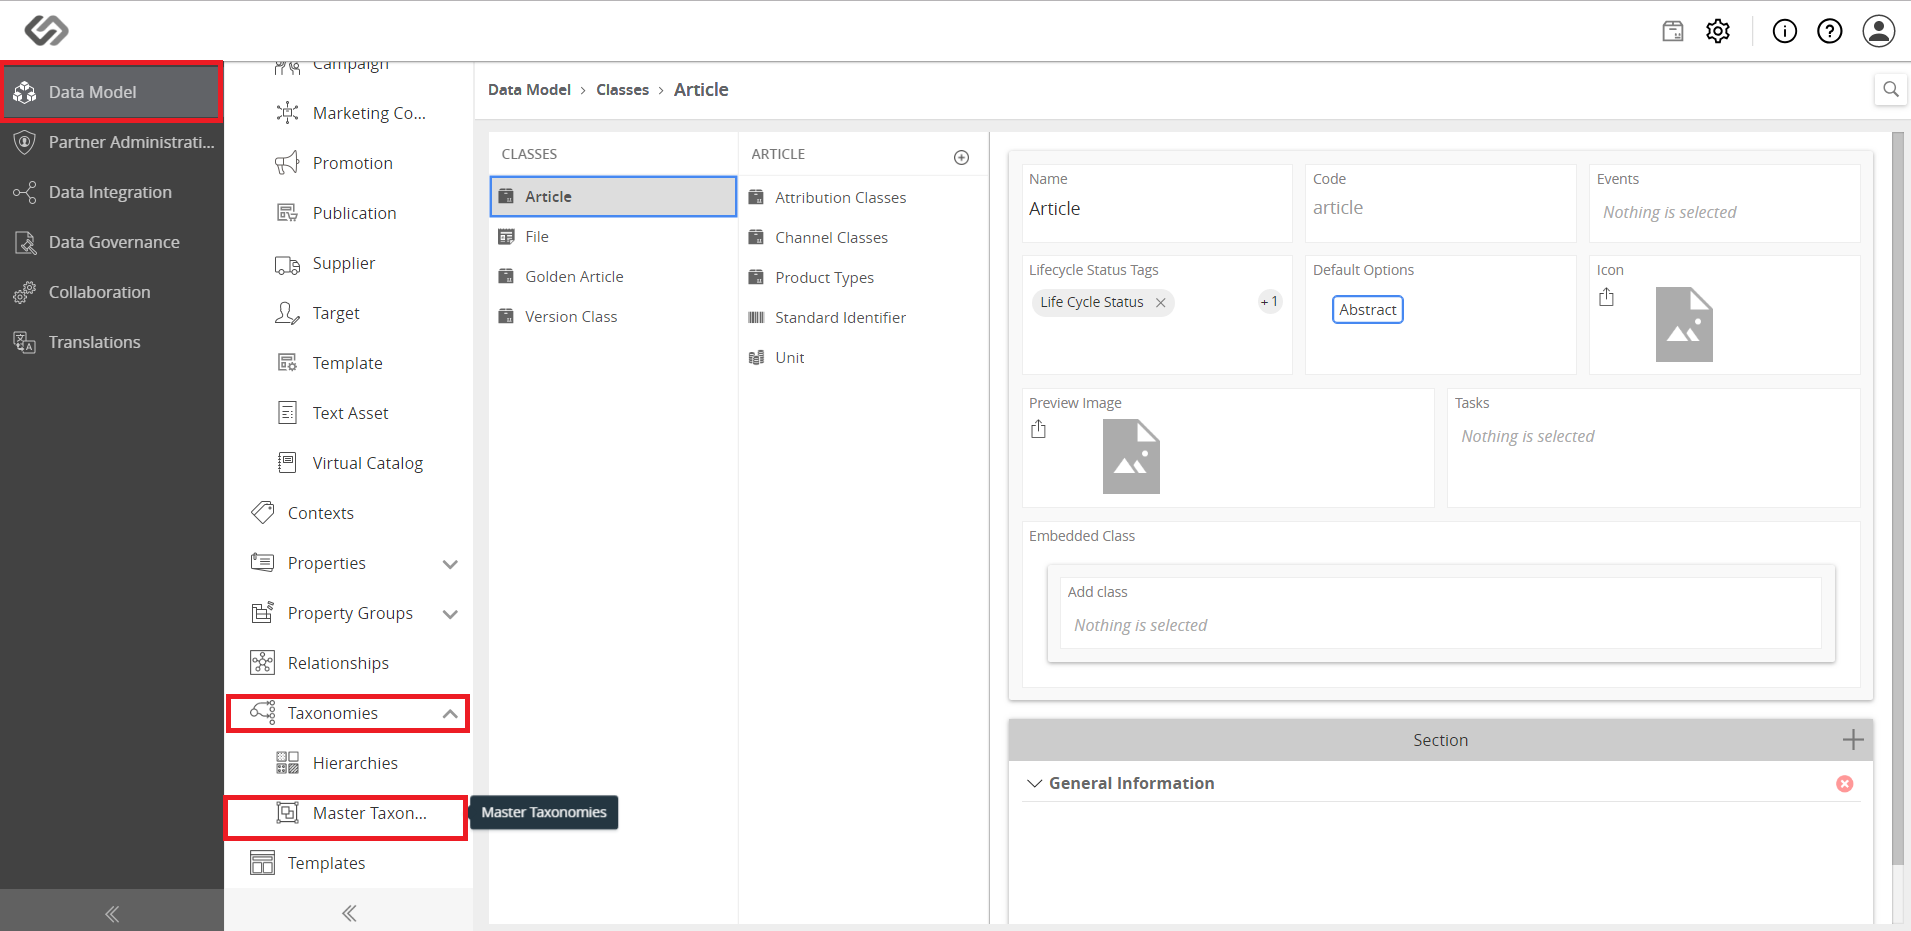Expand the Property Groups chevron
This screenshot has height=931, width=1911.
tap(450, 614)
